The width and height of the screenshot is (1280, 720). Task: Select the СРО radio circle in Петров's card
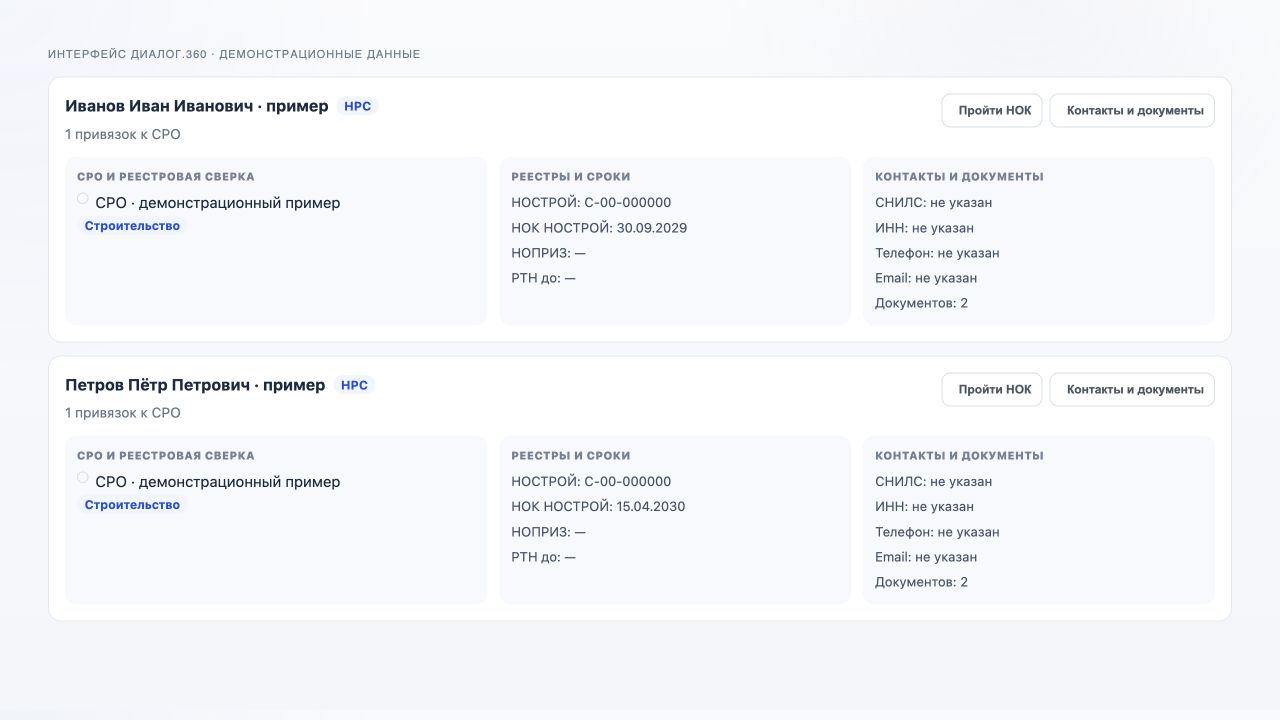tap(83, 478)
